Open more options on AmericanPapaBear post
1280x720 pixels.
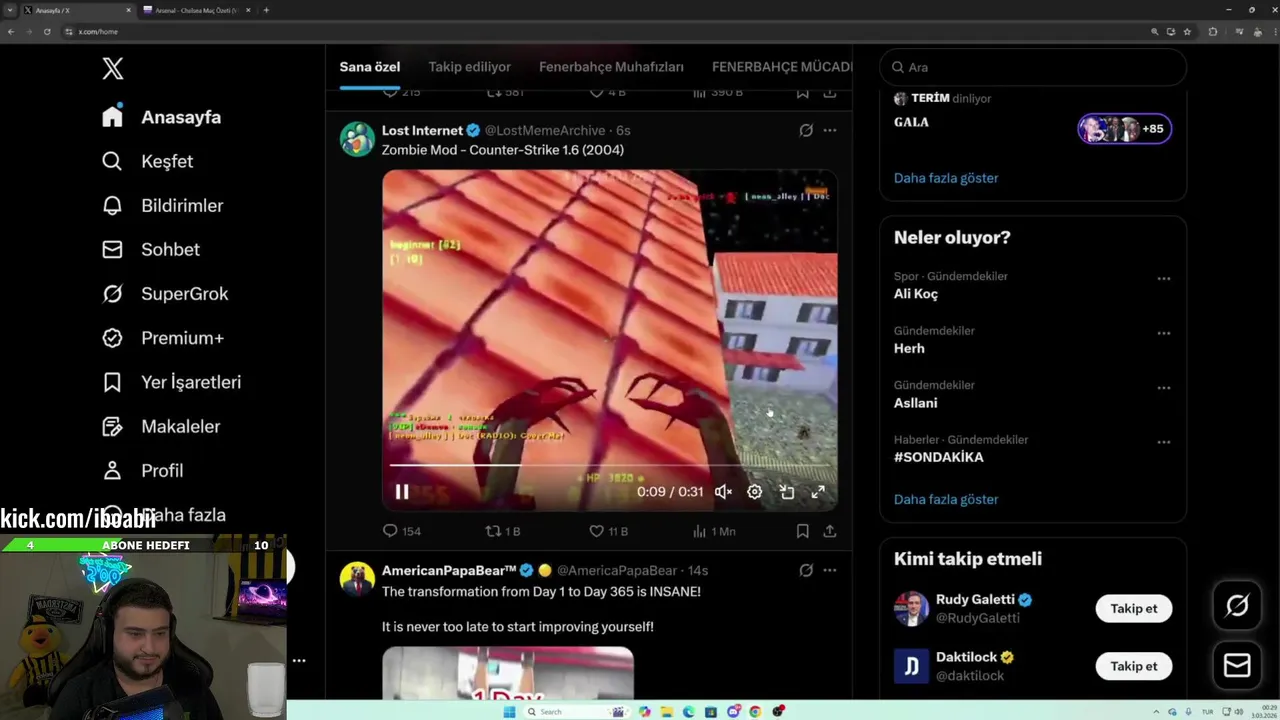point(829,570)
